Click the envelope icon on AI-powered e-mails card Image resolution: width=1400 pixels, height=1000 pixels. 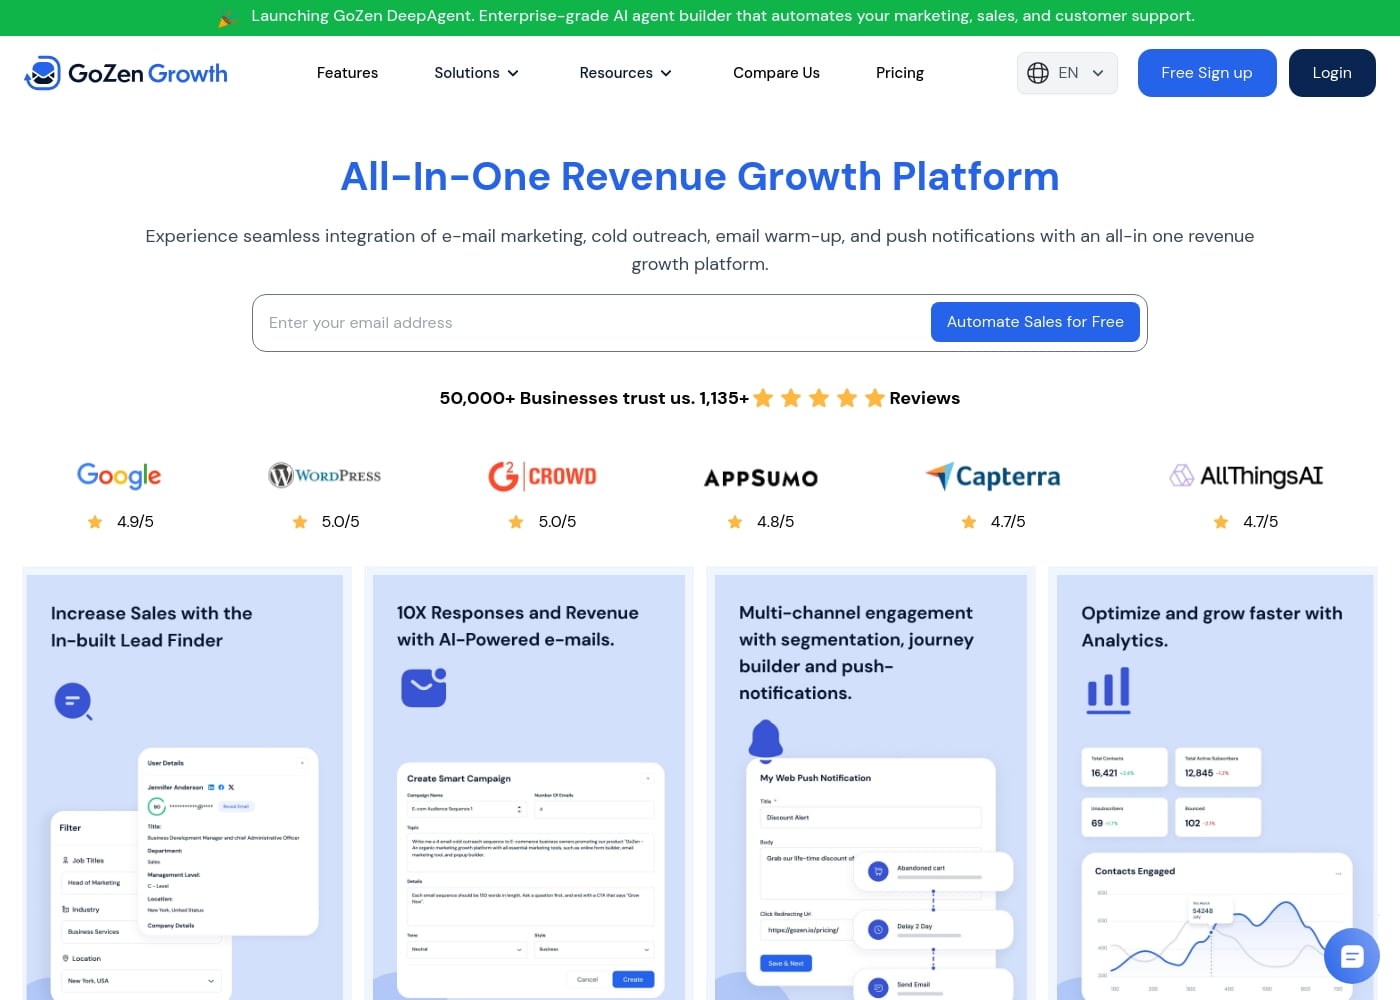coord(423,687)
